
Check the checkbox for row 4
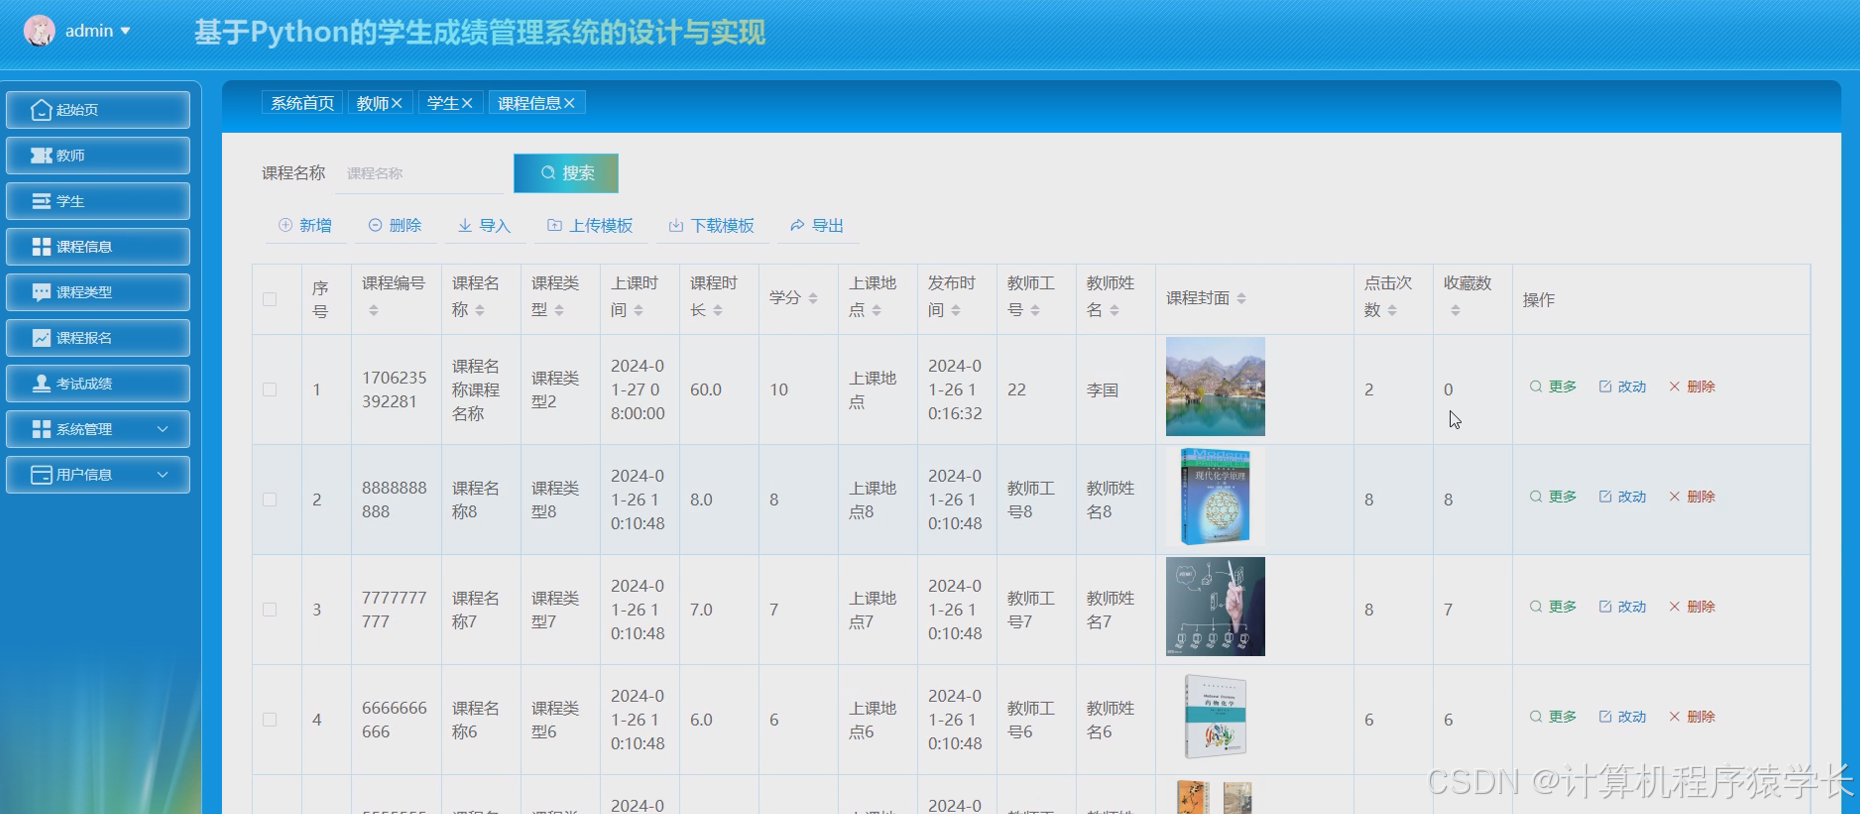270,720
